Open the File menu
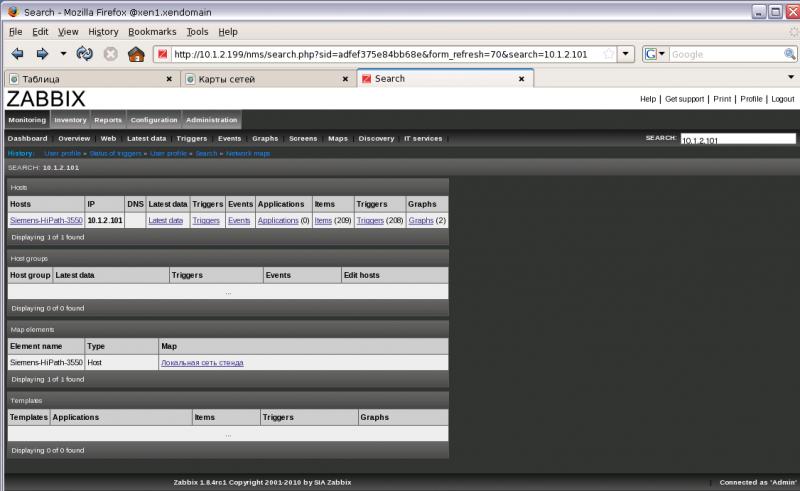This screenshot has width=800, height=491. pos(15,32)
